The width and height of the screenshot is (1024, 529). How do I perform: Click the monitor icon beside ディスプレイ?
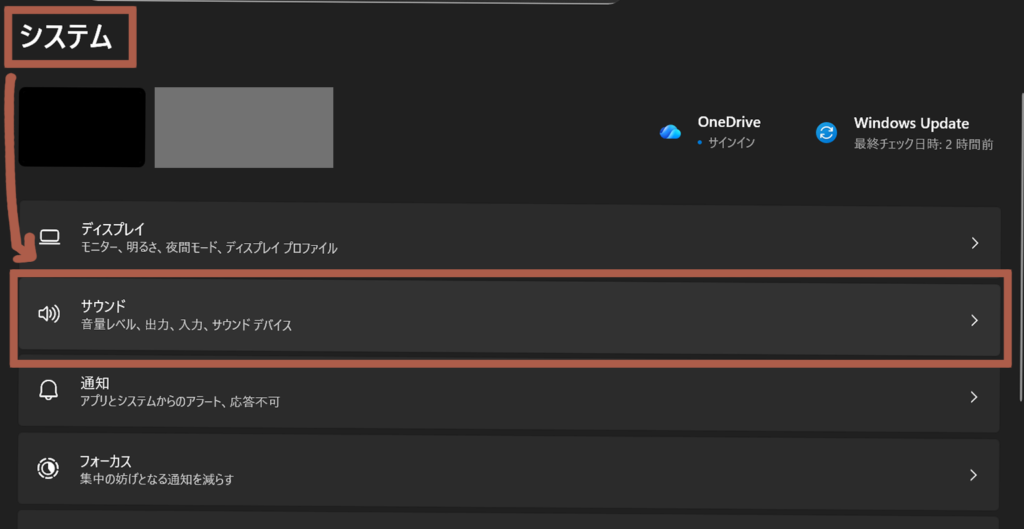tap(49, 238)
